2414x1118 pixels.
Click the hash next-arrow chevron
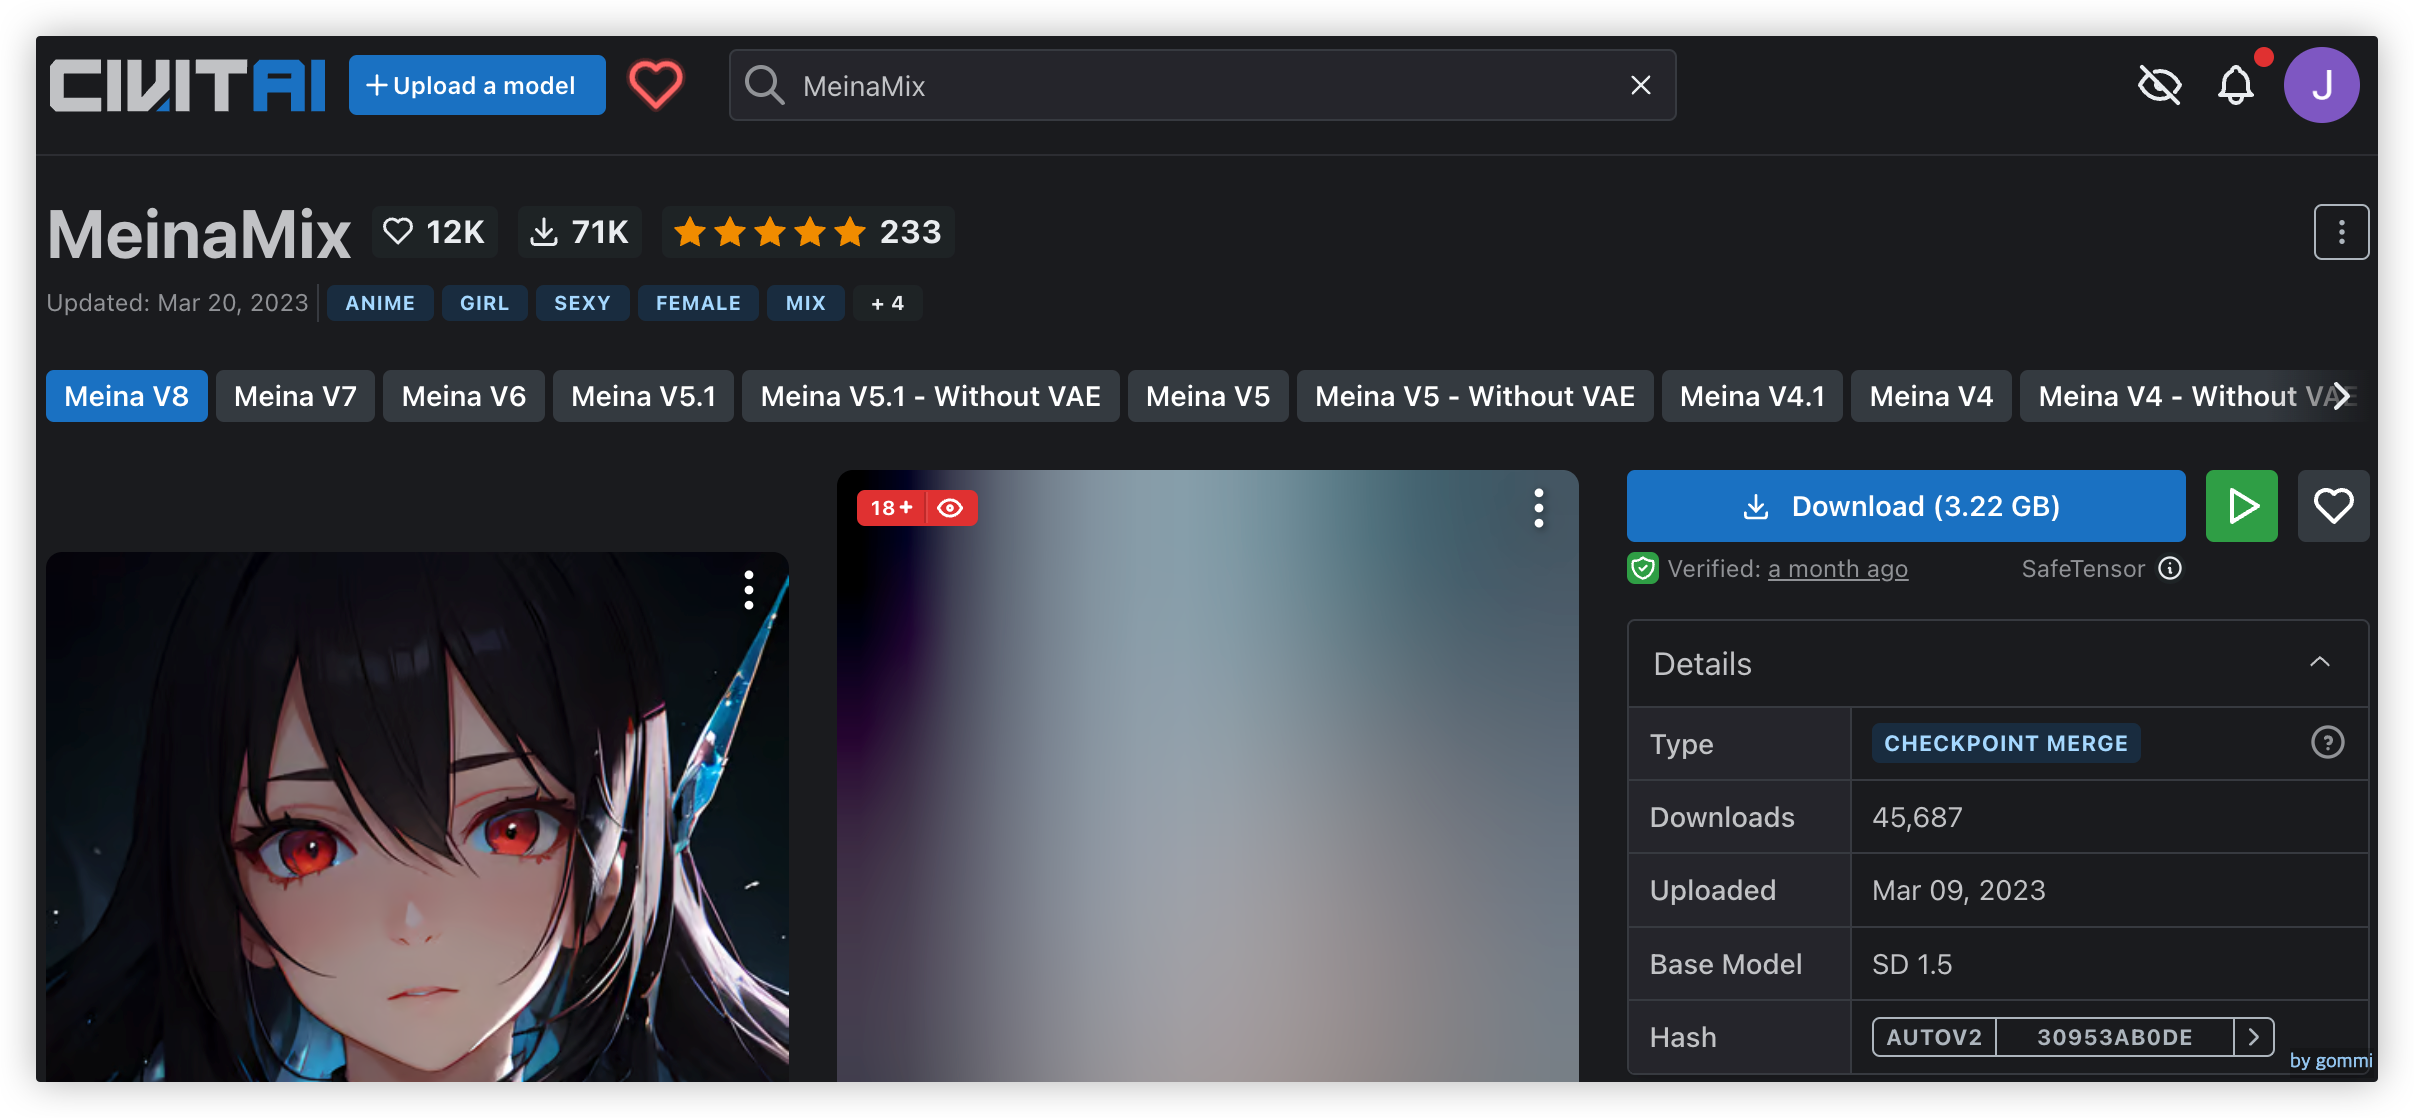(x=2254, y=1037)
